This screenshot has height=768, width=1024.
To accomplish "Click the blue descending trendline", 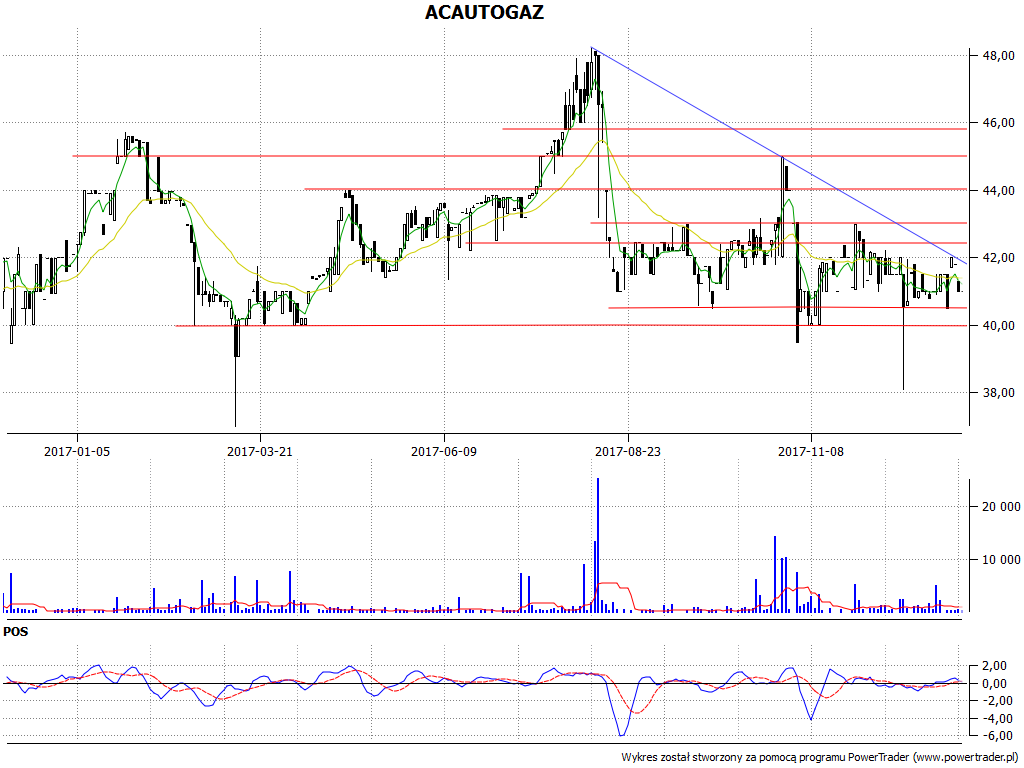I will tap(778, 155).
